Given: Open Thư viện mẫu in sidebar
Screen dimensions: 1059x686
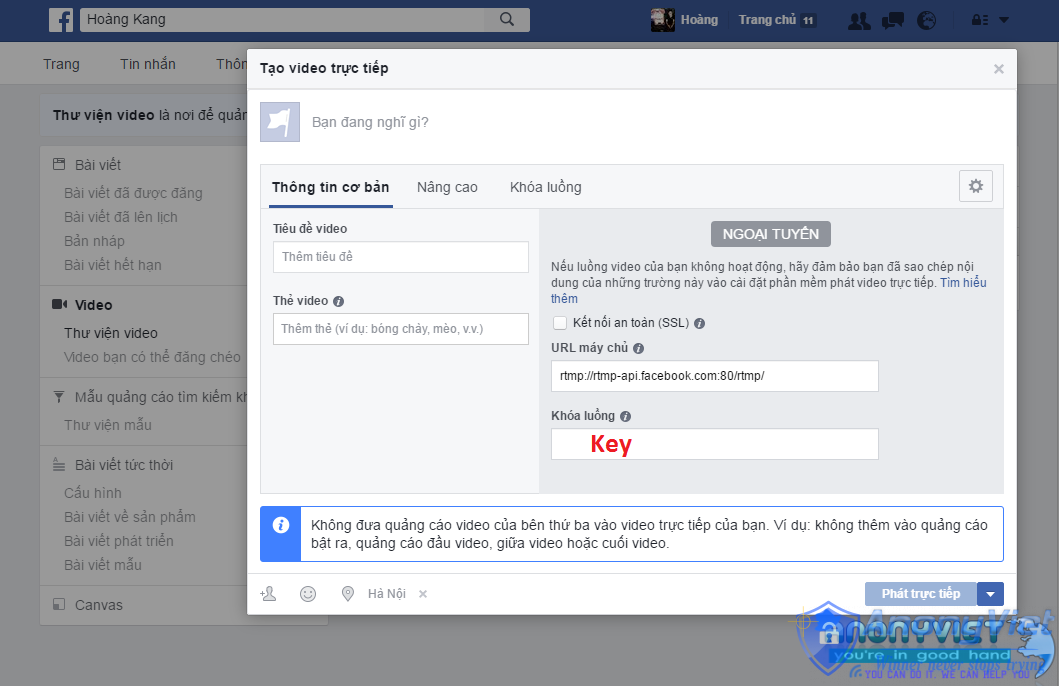Looking at the screenshot, I should 108,425.
